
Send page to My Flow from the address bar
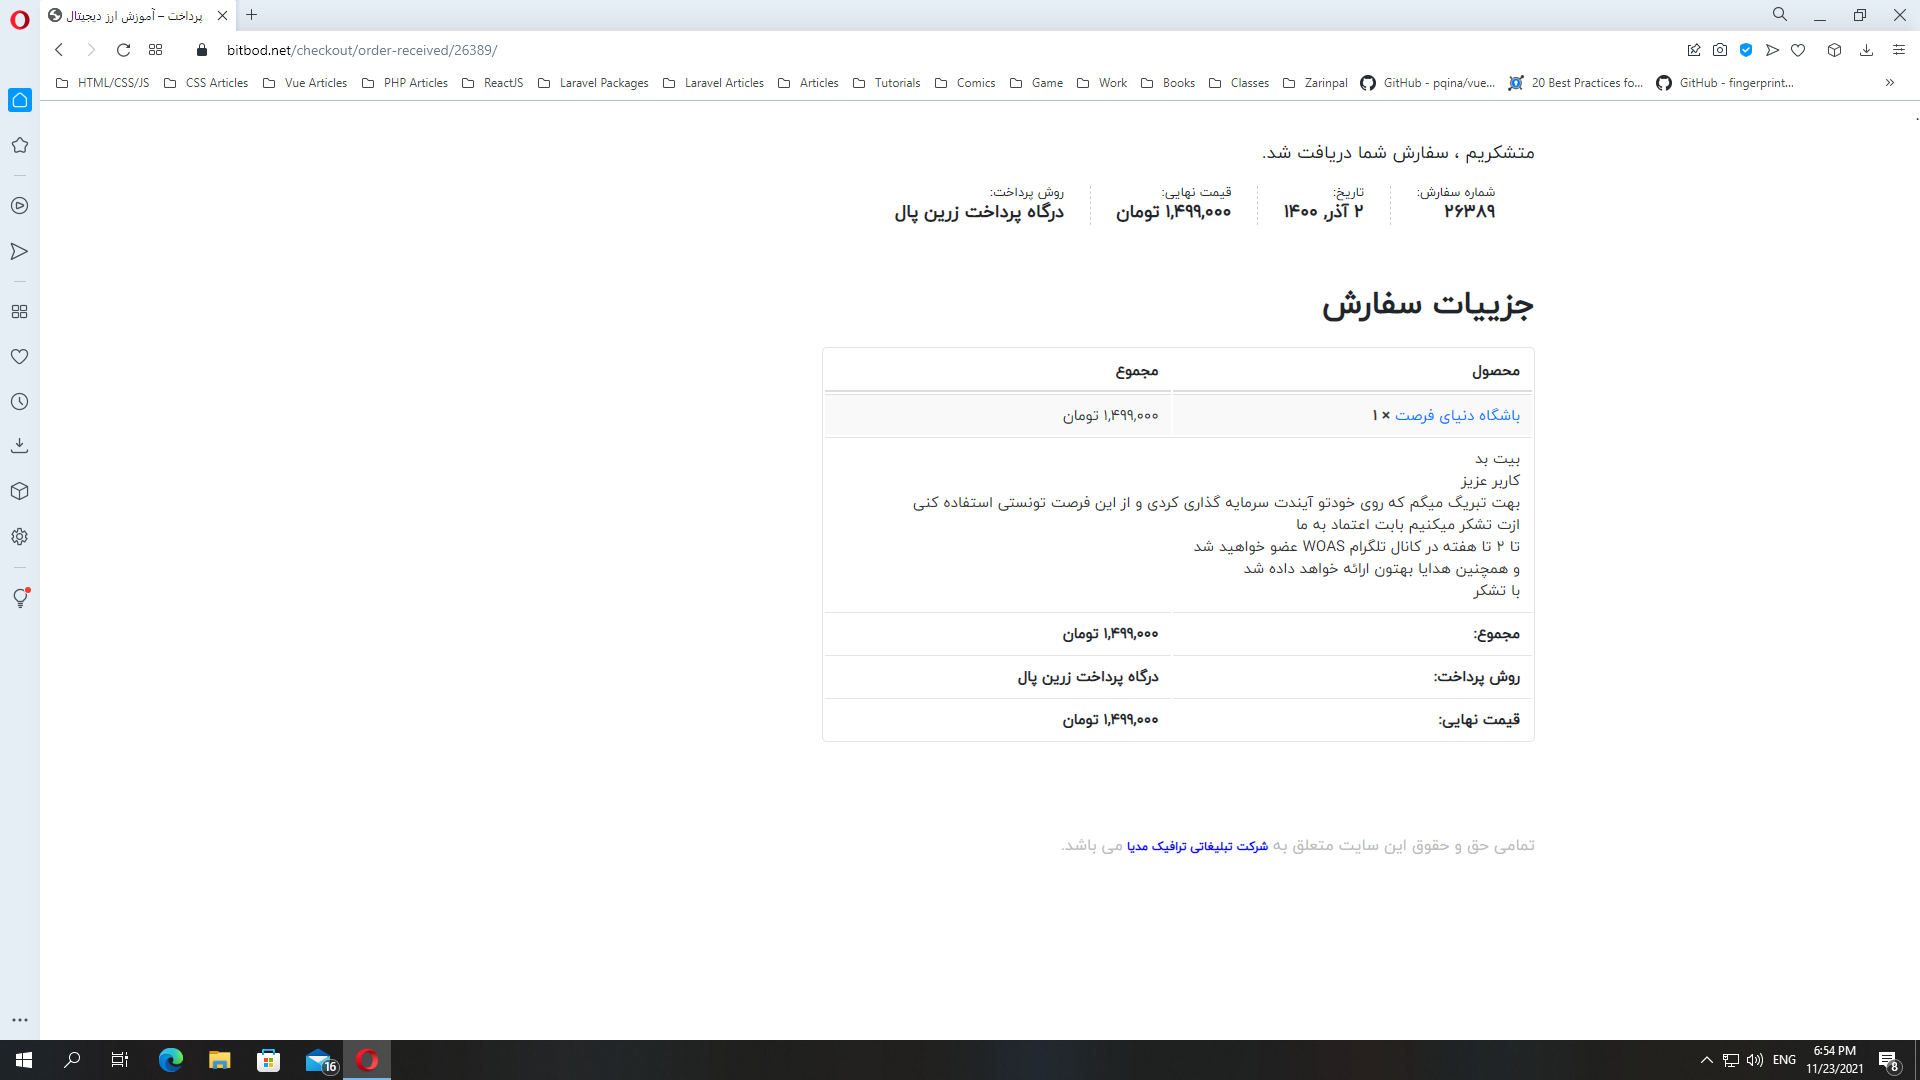[1772, 50]
